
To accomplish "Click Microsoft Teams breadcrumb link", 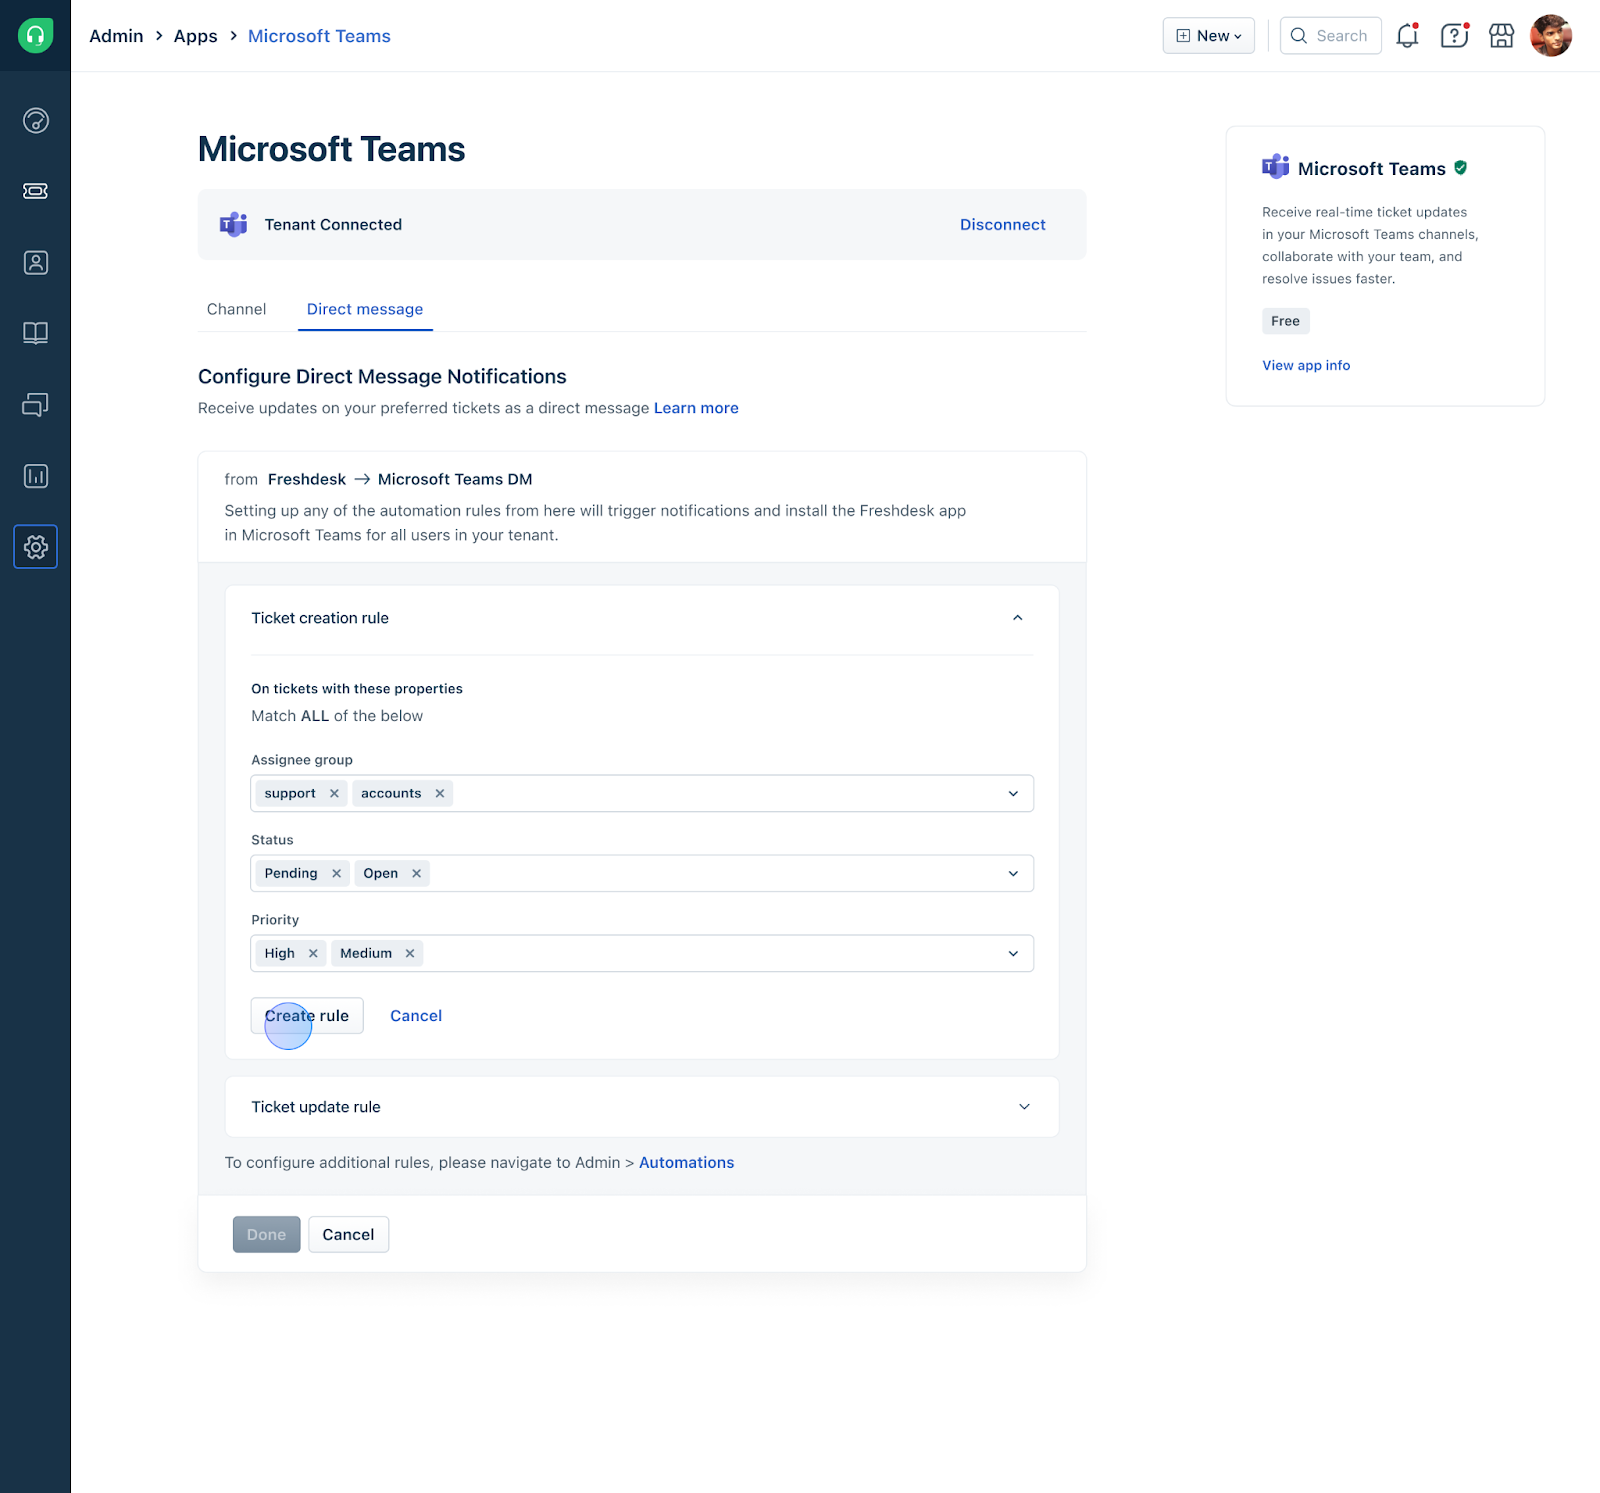I will click(x=319, y=36).
